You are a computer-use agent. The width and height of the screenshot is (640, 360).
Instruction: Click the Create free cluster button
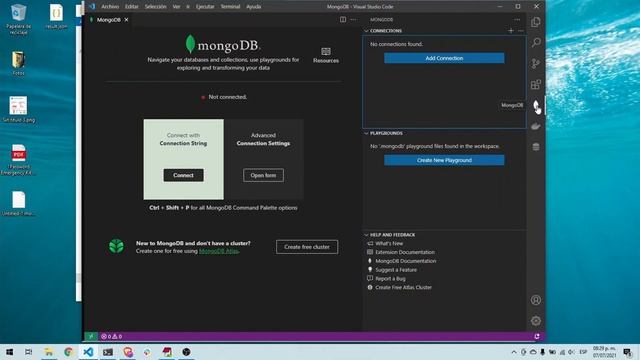pos(307,247)
